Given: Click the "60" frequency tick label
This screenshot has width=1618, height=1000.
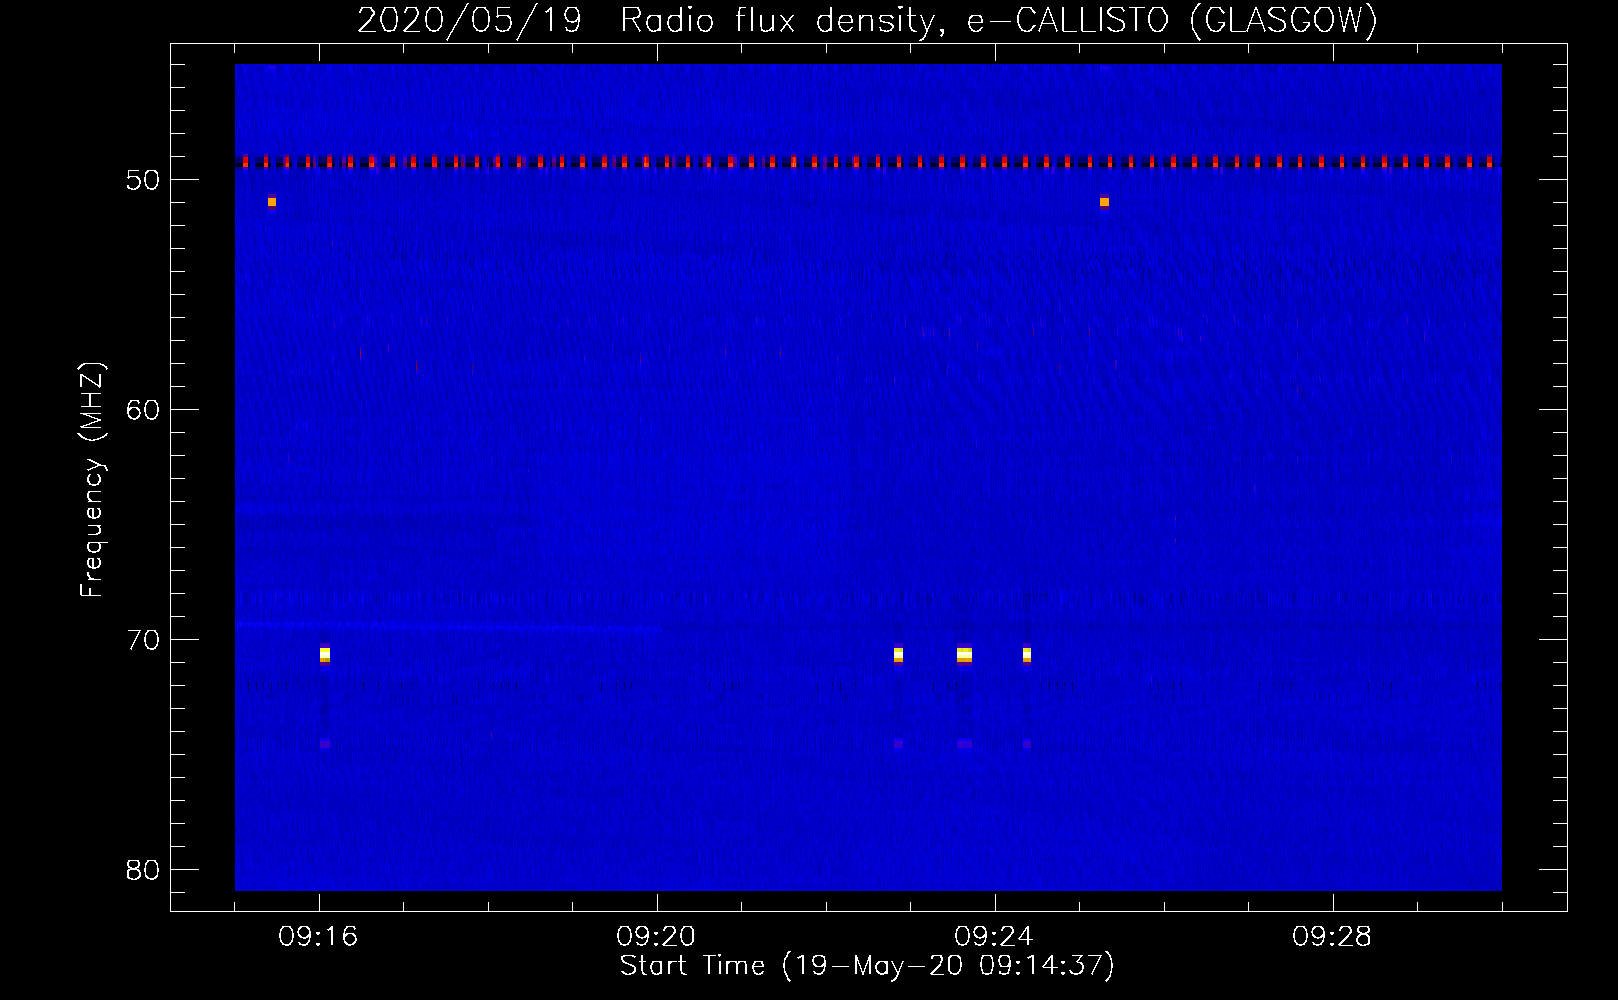Looking at the screenshot, I should (144, 410).
